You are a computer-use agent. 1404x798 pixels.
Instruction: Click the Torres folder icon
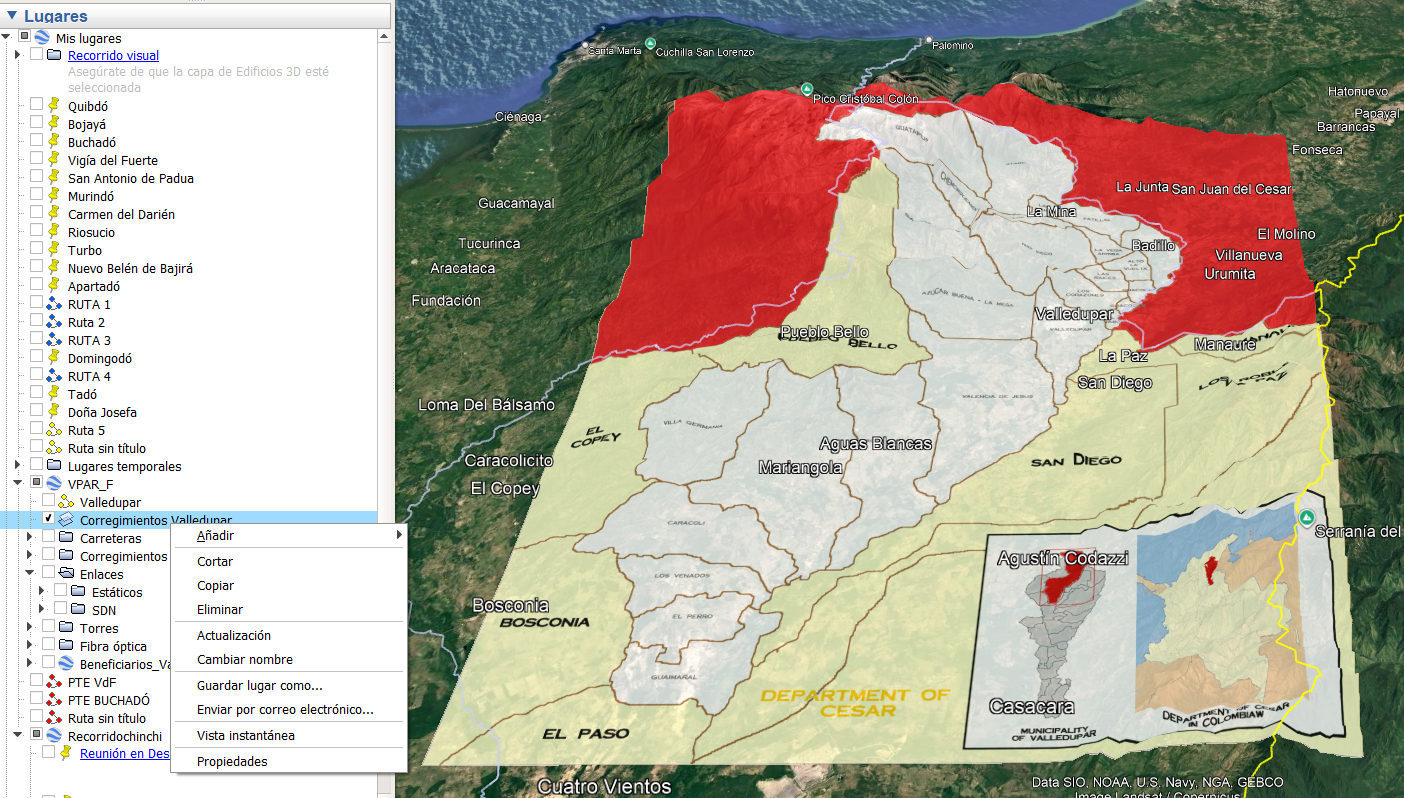(x=66, y=628)
